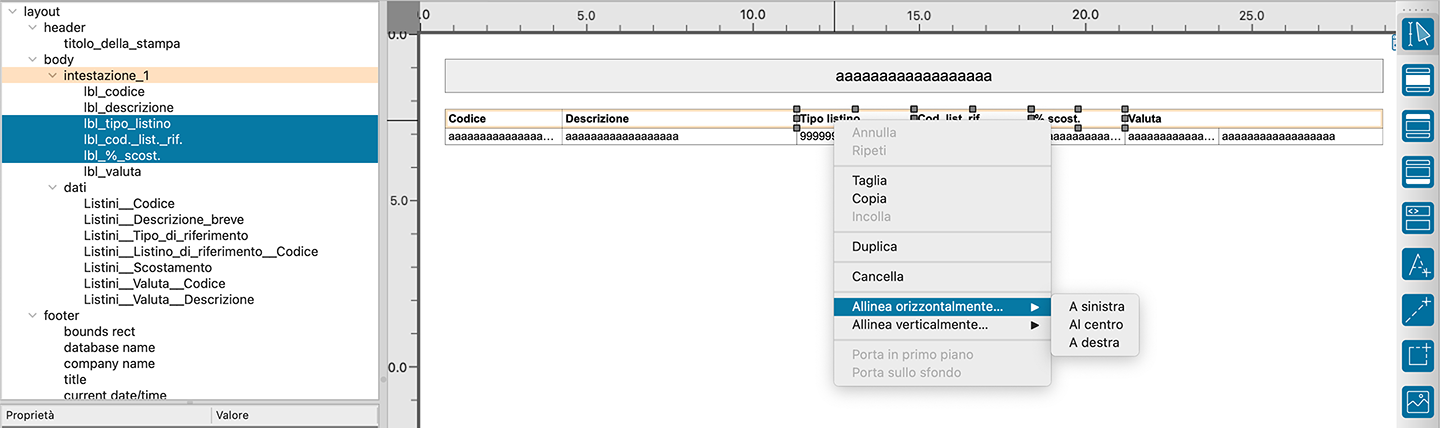Click the Valore column header
This screenshot has width=1440, height=428.
click(232, 415)
